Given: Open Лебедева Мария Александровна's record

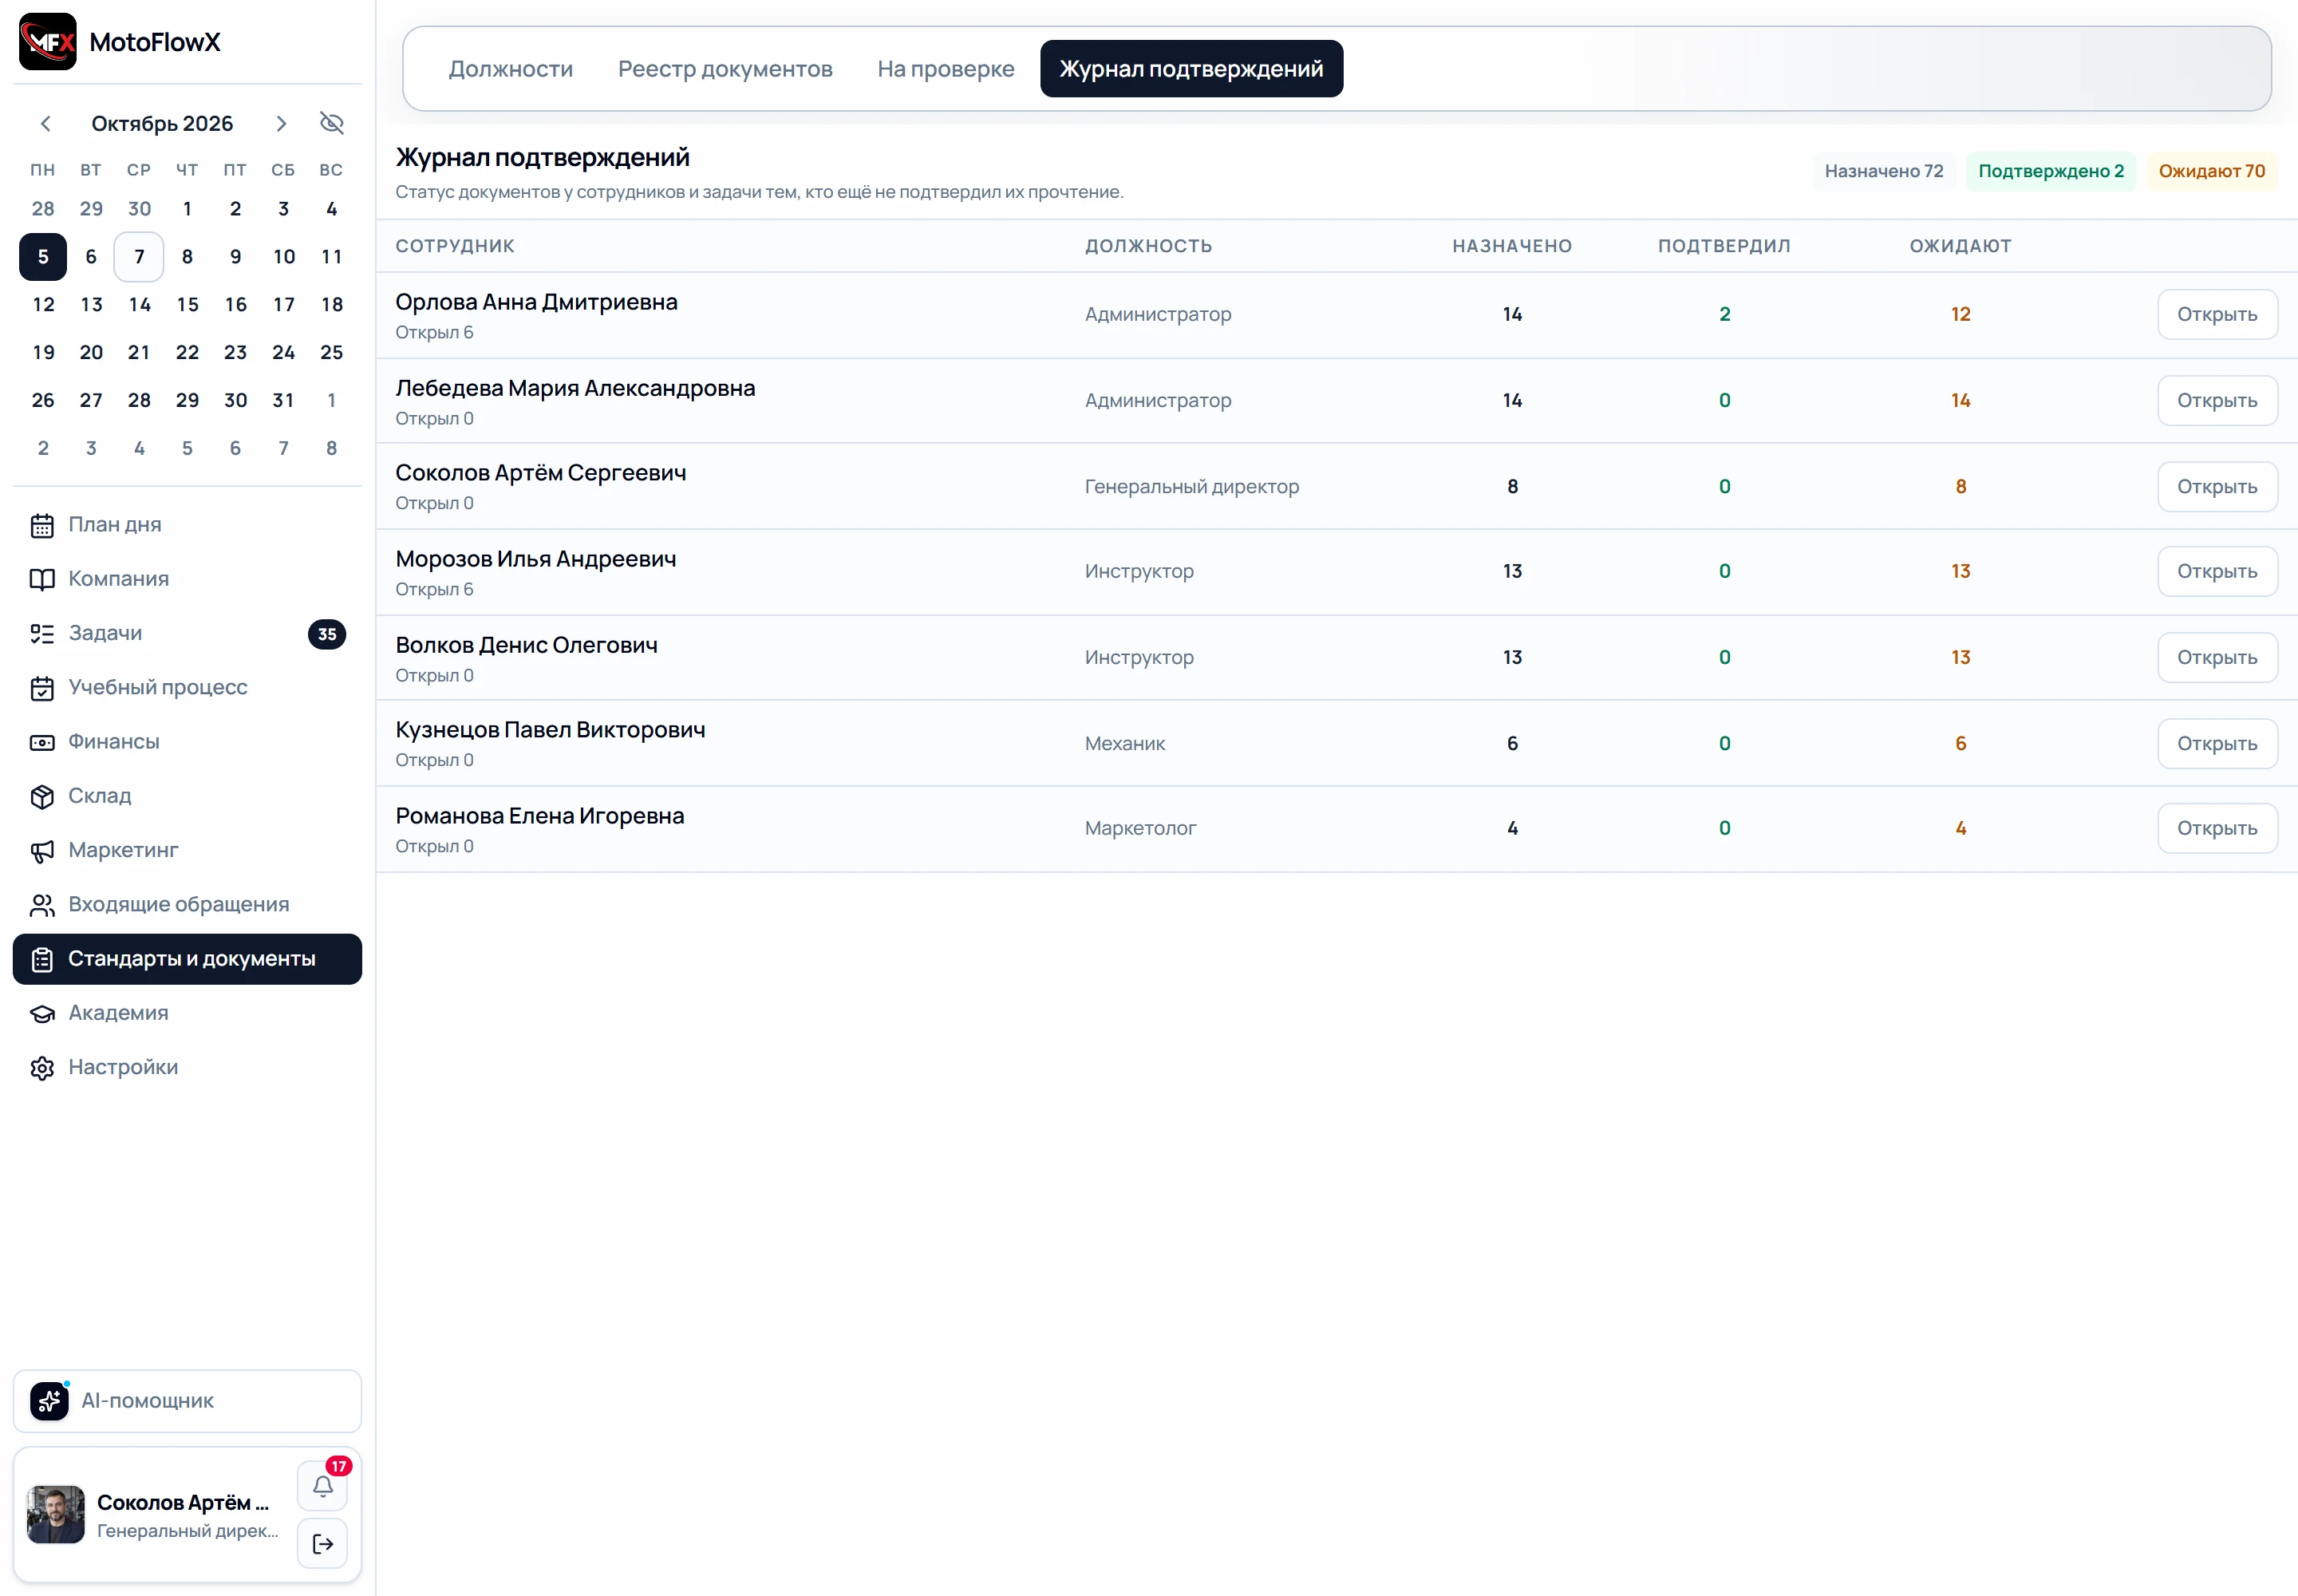Looking at the screenshot, I should coord(2217,401).
